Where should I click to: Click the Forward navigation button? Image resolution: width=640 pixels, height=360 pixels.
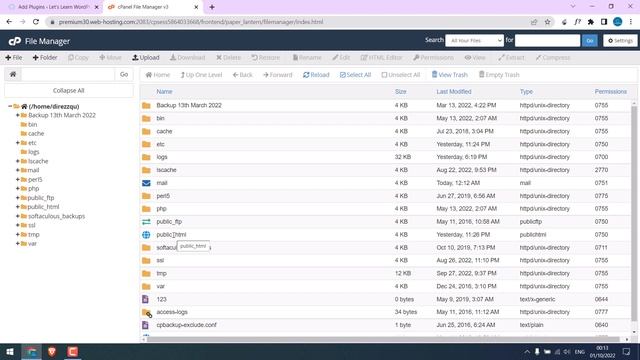278,75
